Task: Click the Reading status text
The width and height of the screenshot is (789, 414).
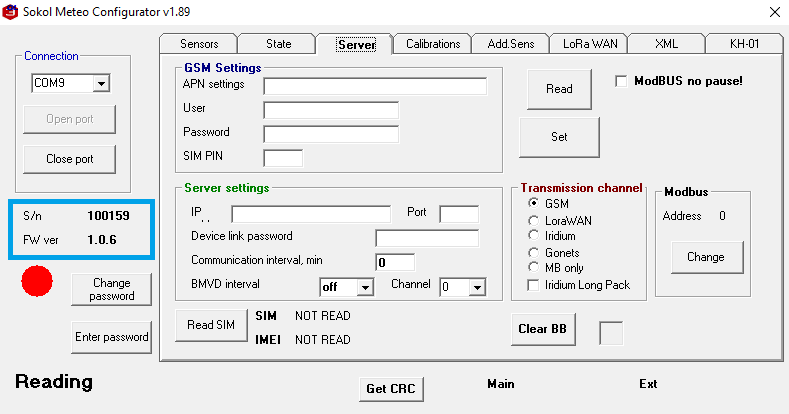Action: [54, 382]
